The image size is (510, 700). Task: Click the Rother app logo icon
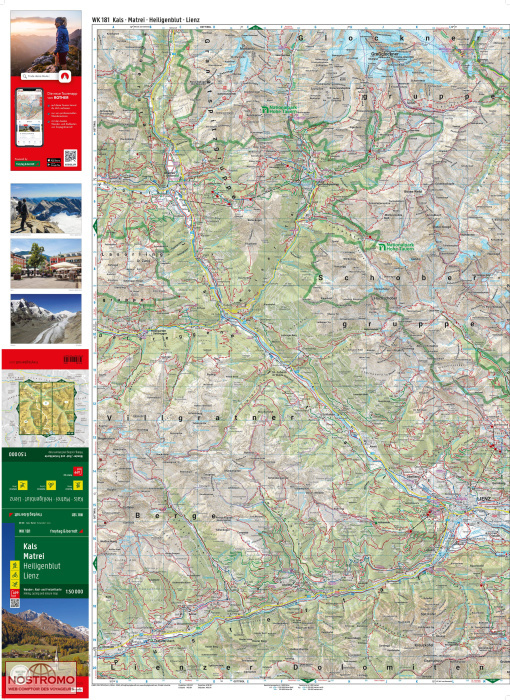pos(65,76)
